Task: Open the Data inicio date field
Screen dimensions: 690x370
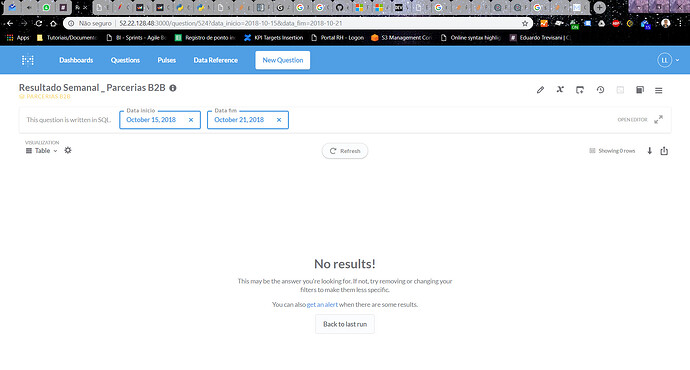Action: [160, 120]
